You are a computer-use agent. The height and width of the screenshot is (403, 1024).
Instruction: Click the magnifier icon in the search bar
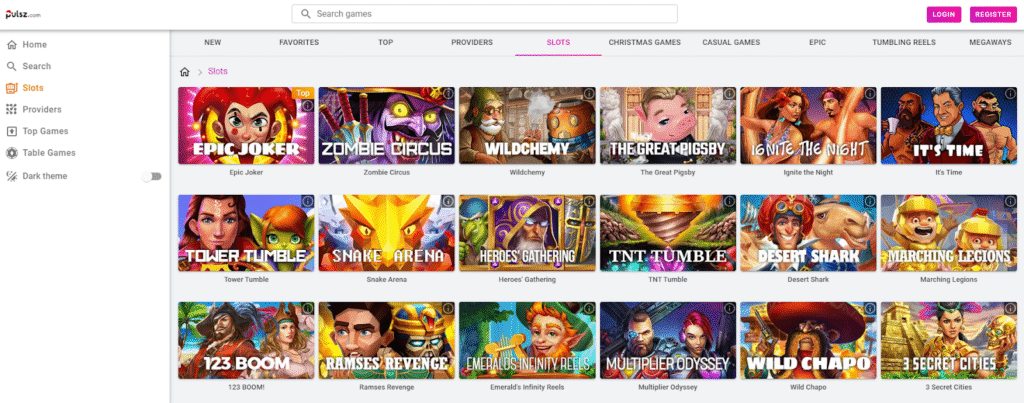305,14
